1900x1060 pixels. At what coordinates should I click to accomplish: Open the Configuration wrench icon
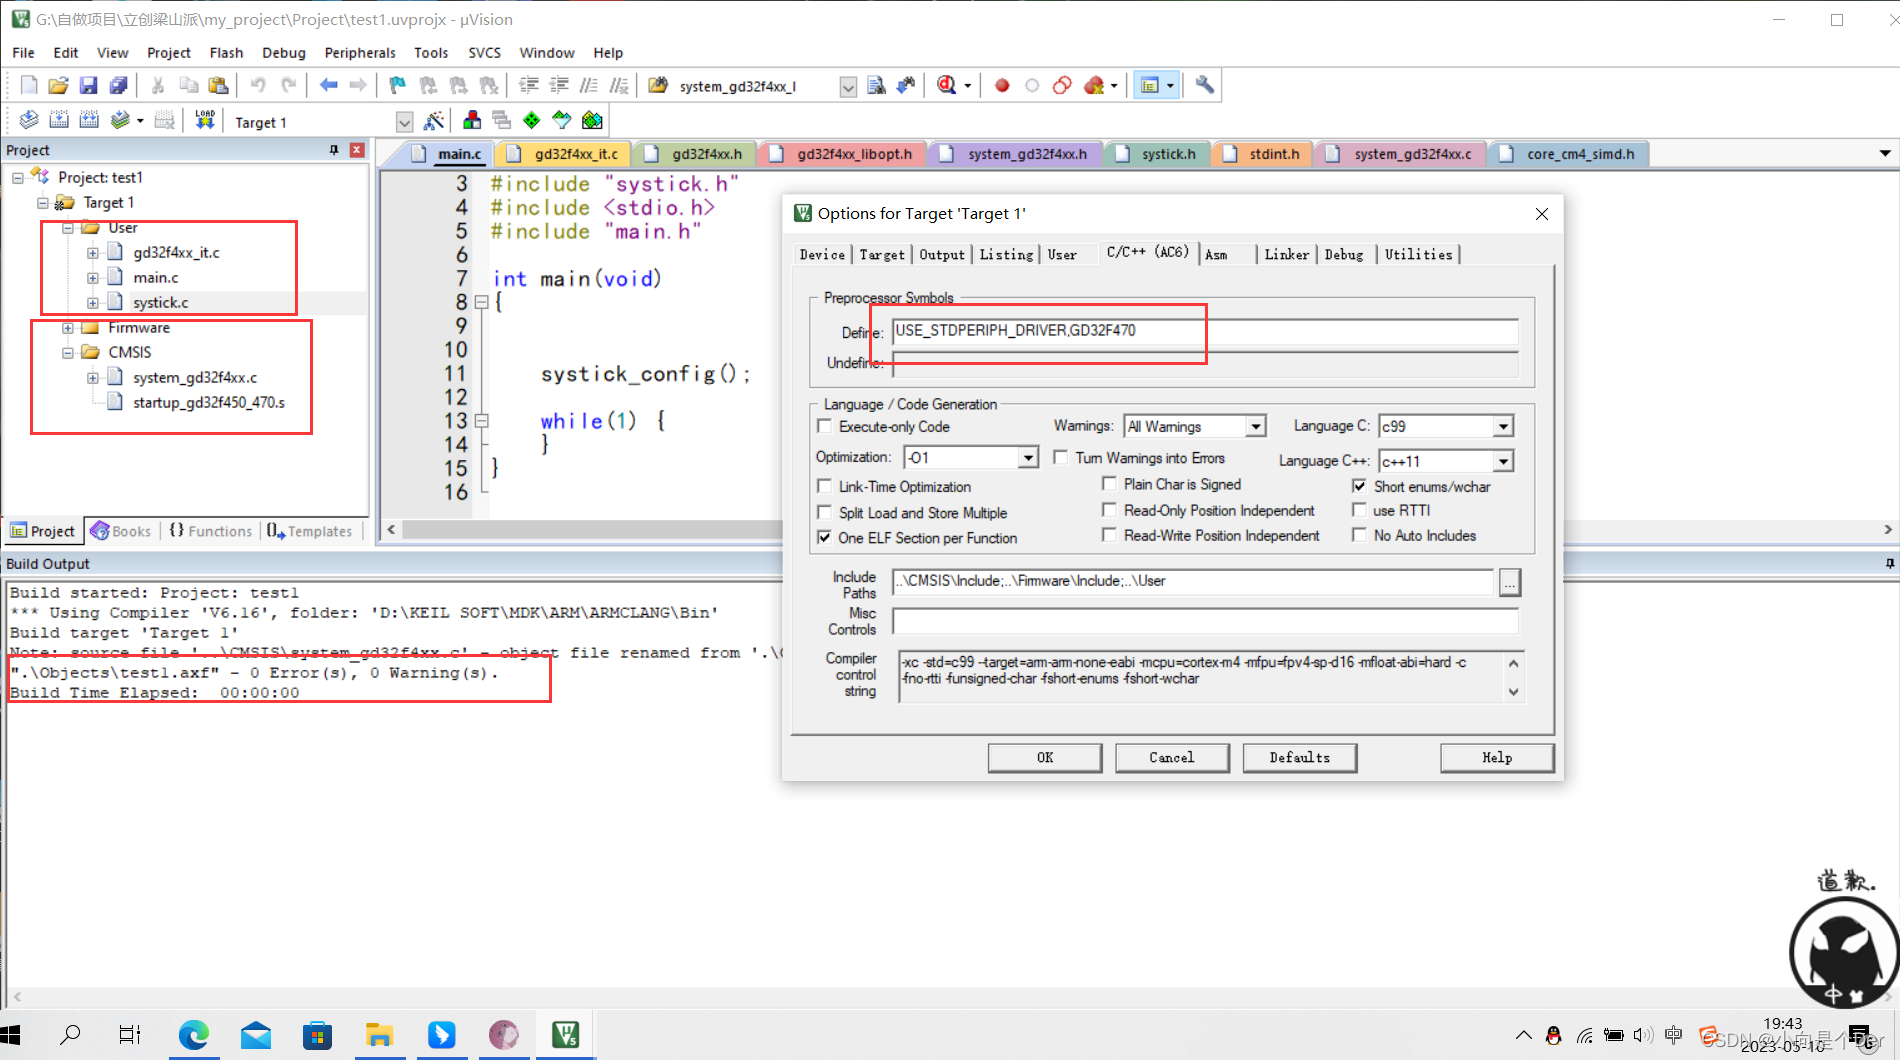coord(1205,86)
